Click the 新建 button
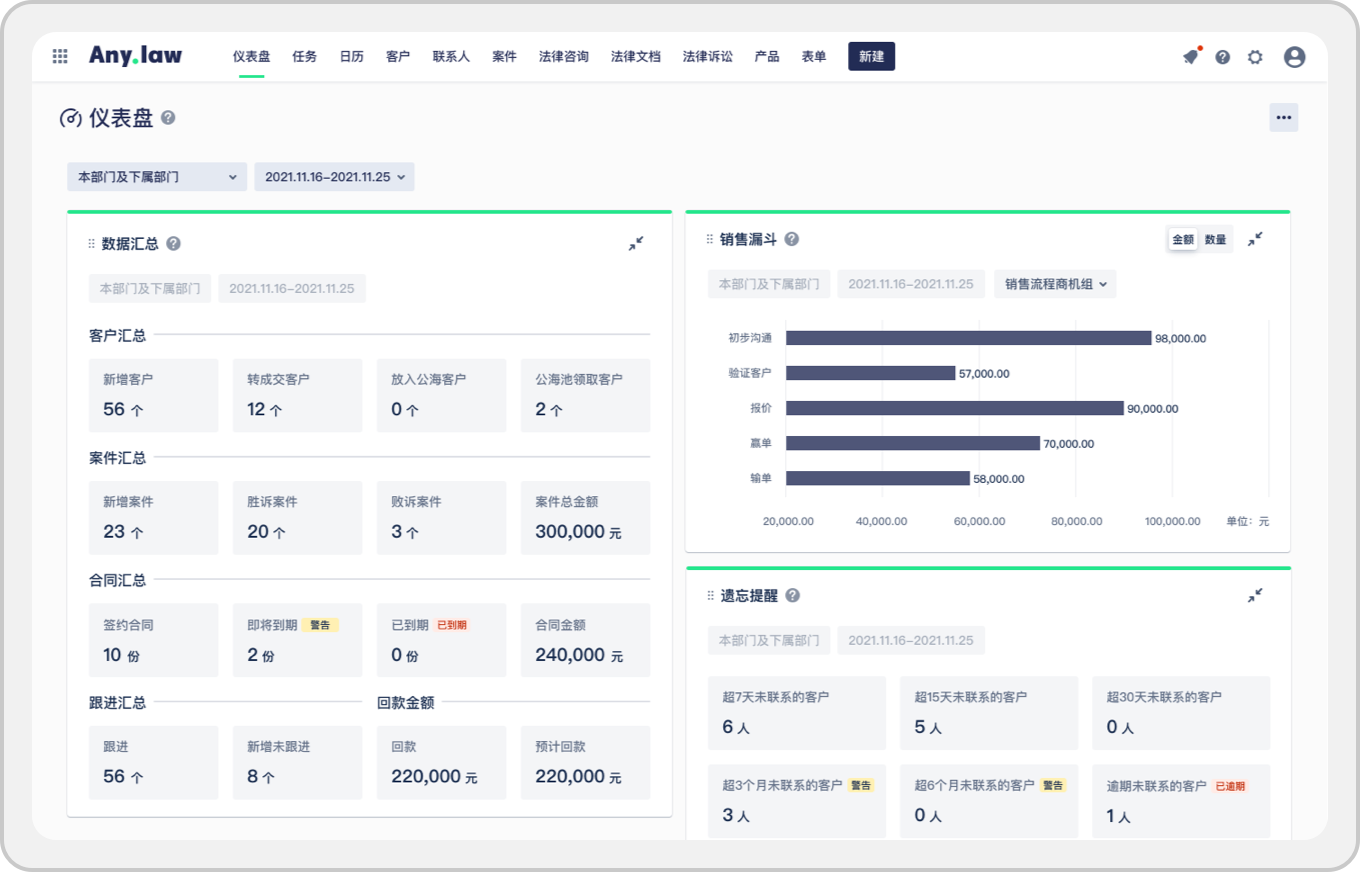 (871, 57)
